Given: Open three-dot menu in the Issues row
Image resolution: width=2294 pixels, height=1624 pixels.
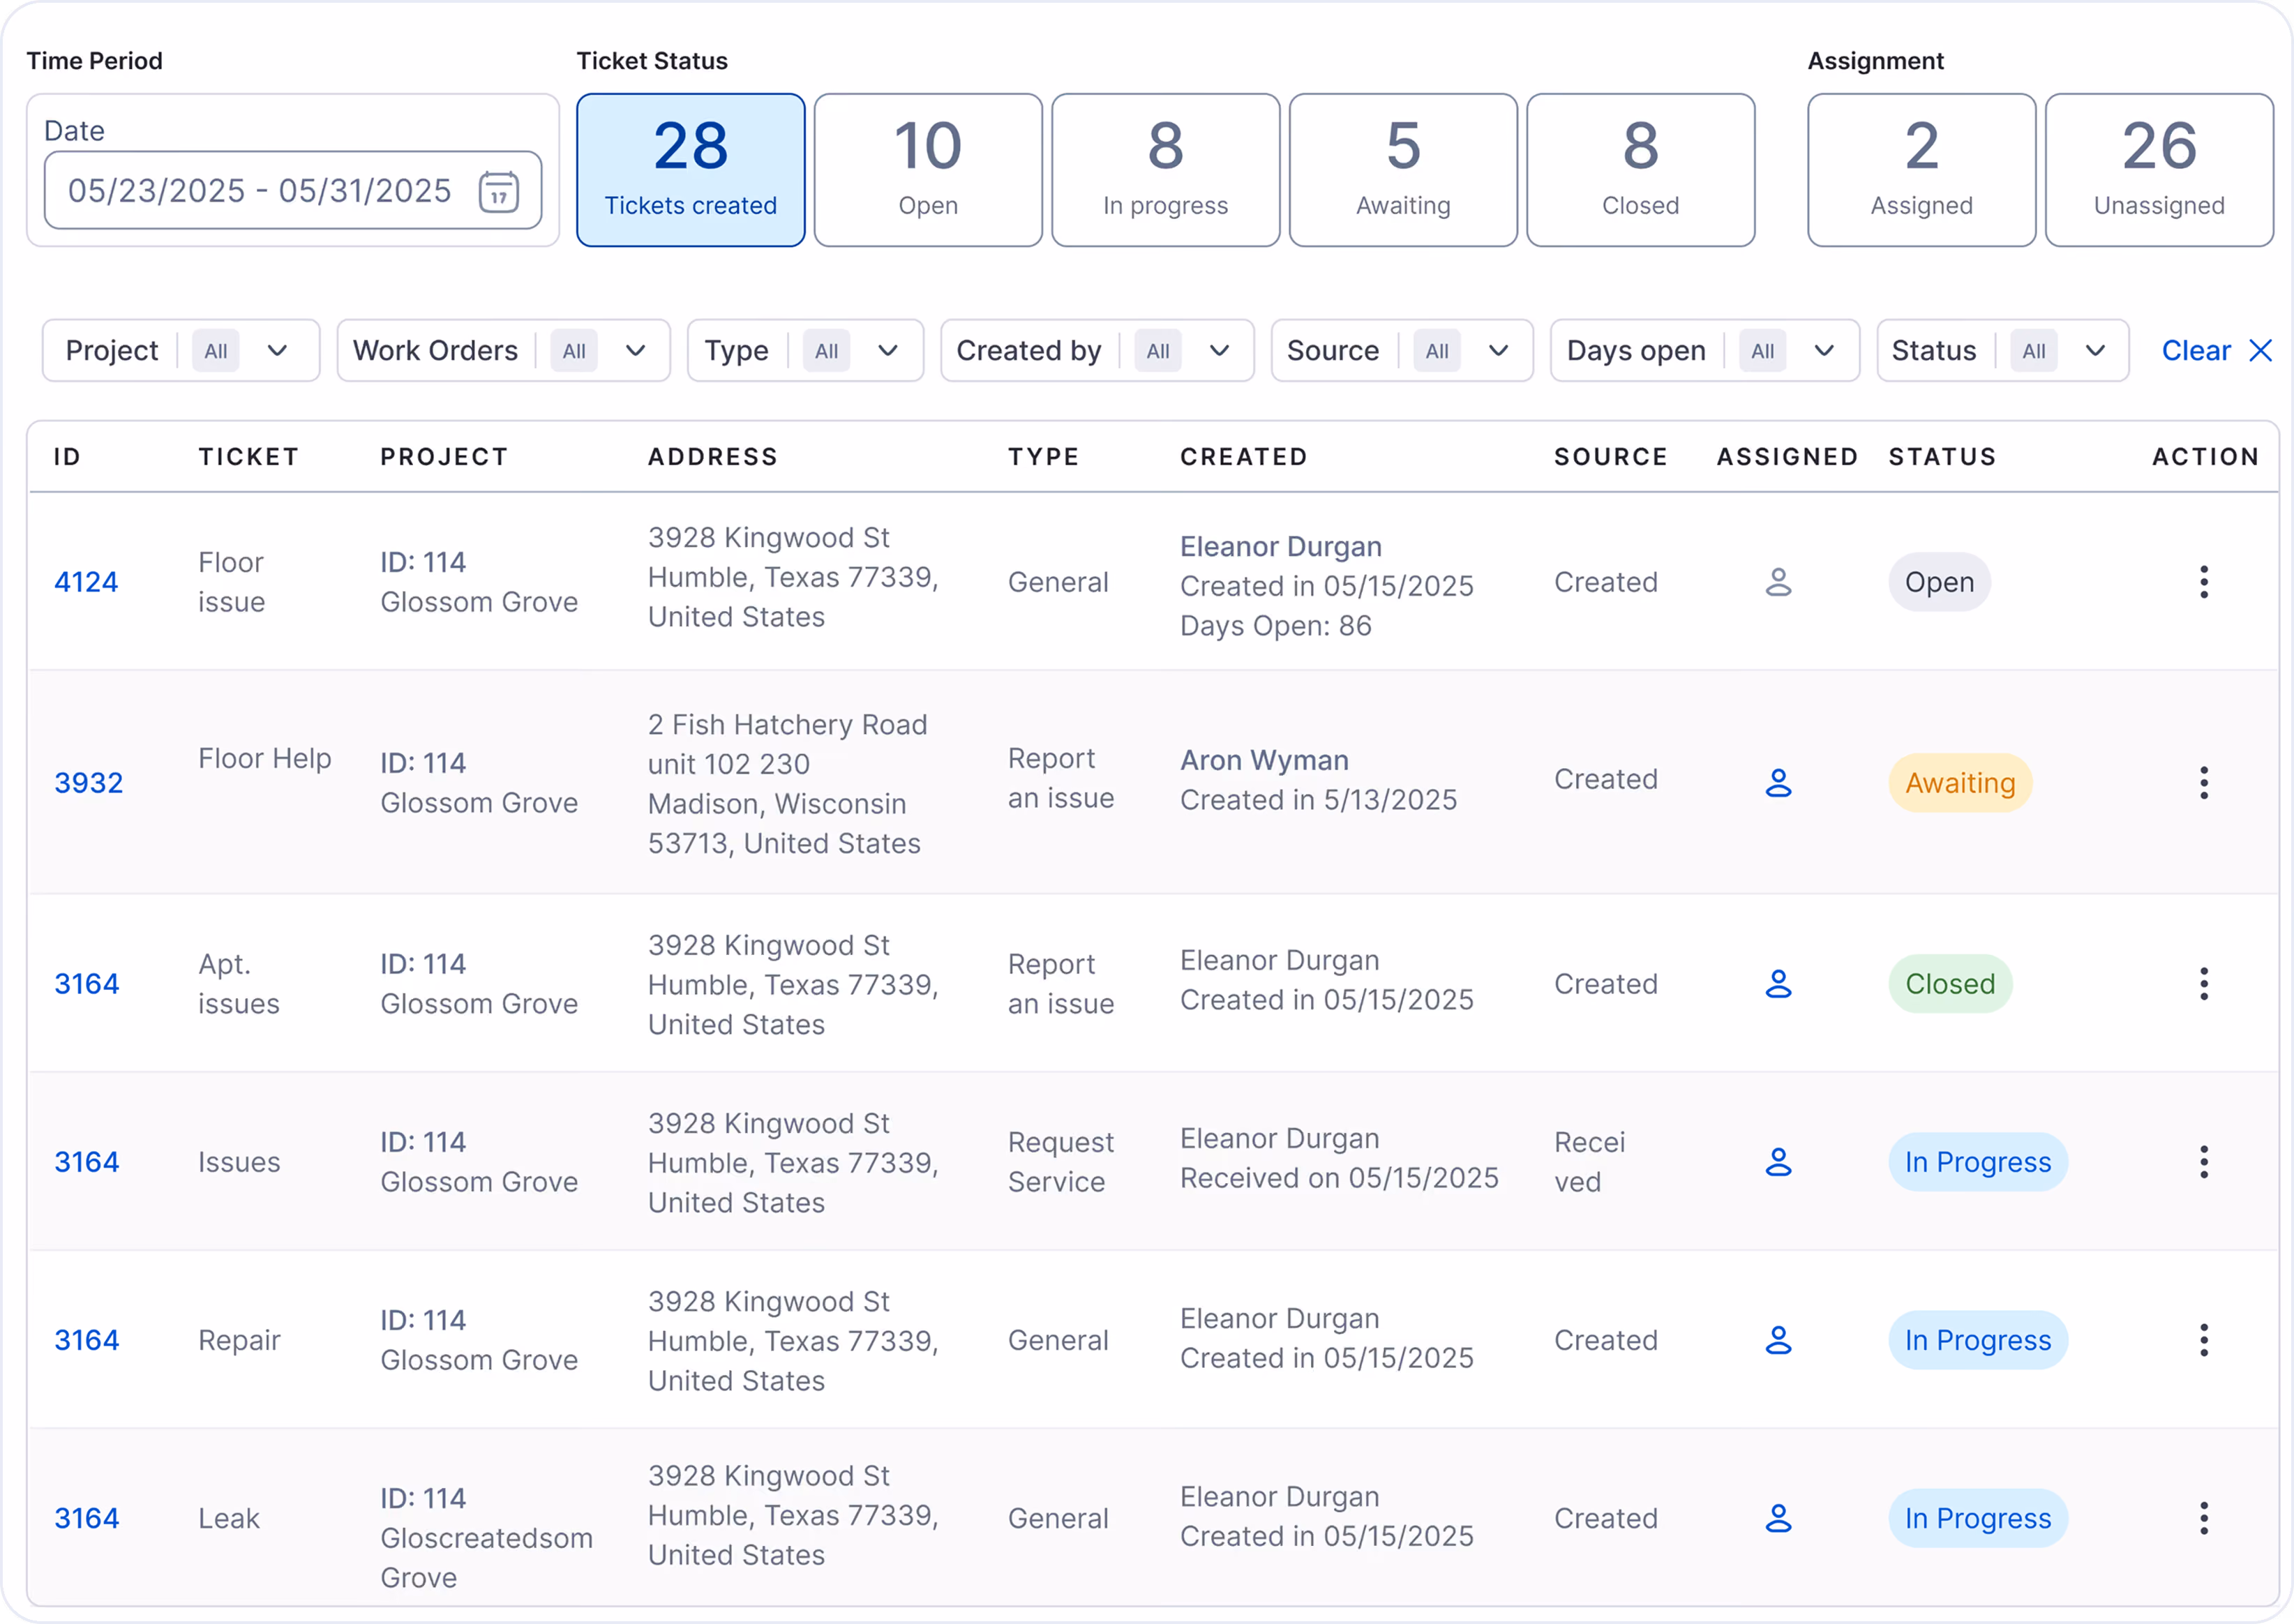Looking at the screenshot, I should coord(2203,1162).
